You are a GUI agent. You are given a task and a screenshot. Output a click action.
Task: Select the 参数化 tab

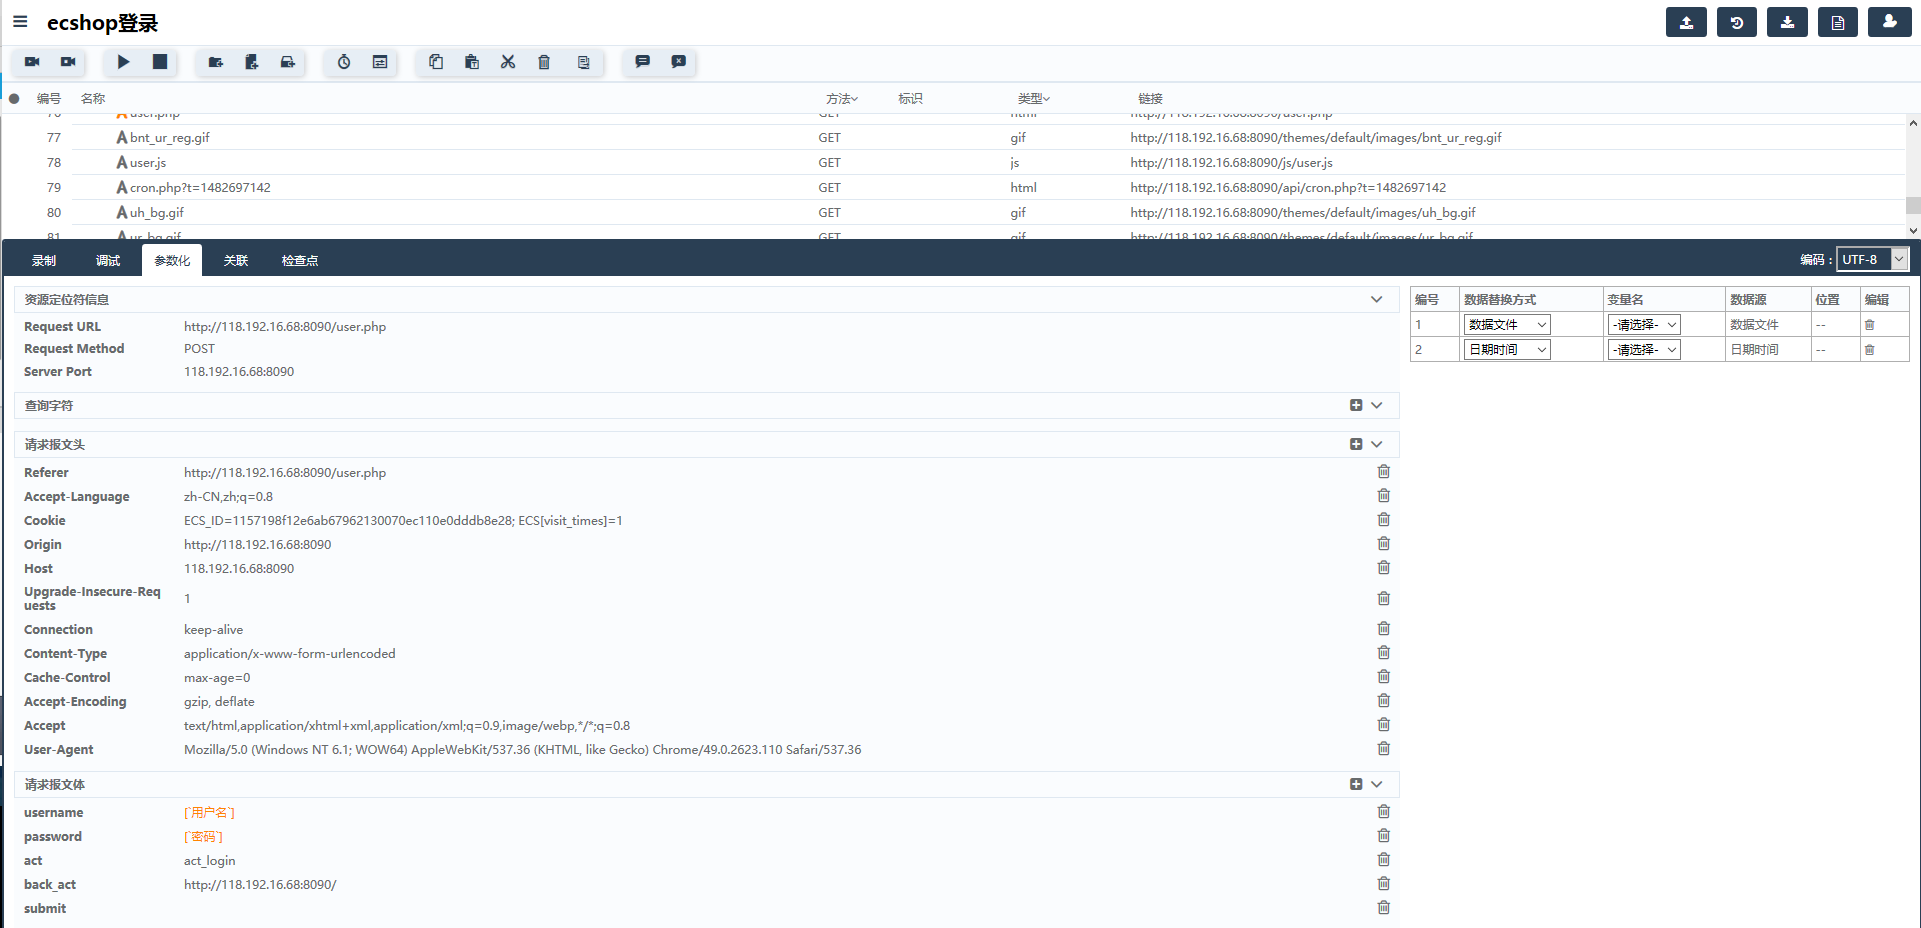pos(172,260)
